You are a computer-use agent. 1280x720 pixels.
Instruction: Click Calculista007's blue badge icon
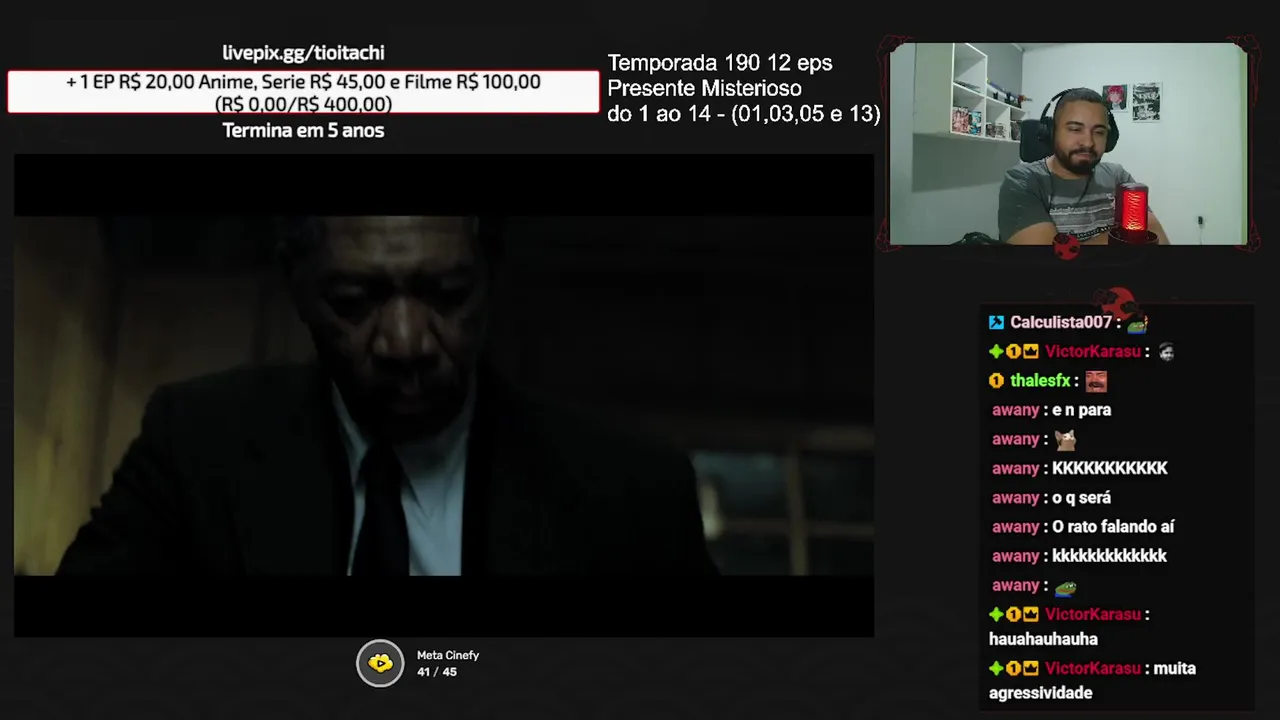pos(996,322)
